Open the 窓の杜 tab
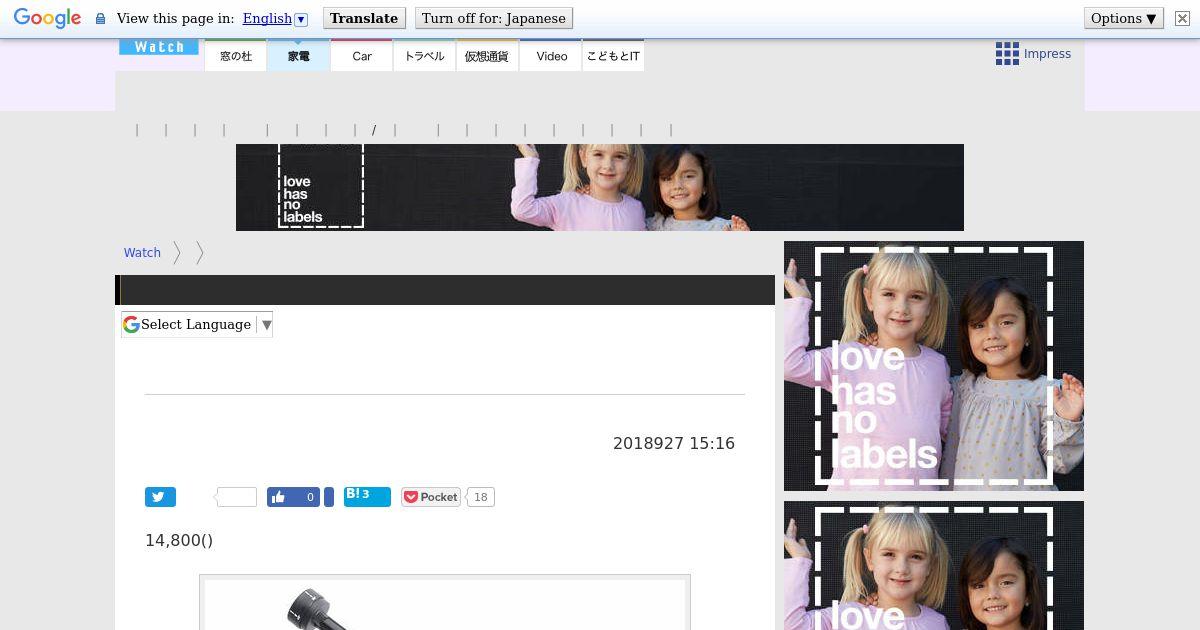Viewport: 1200px width, 630px height. (236, 56)
